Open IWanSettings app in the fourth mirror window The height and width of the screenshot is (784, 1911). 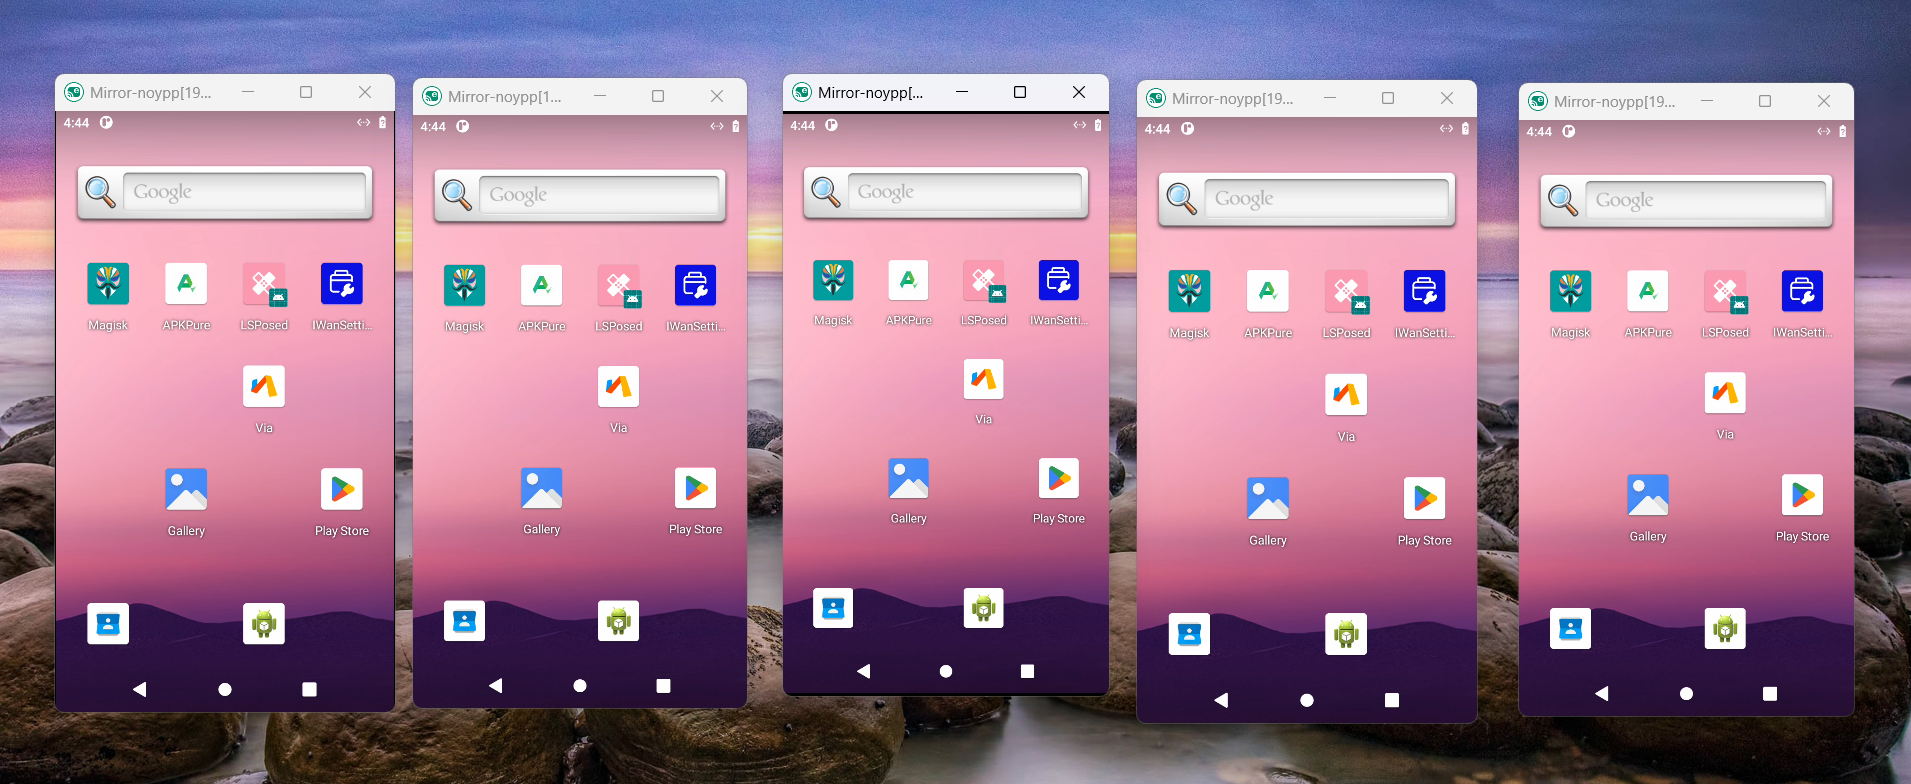click(1424, 291)
